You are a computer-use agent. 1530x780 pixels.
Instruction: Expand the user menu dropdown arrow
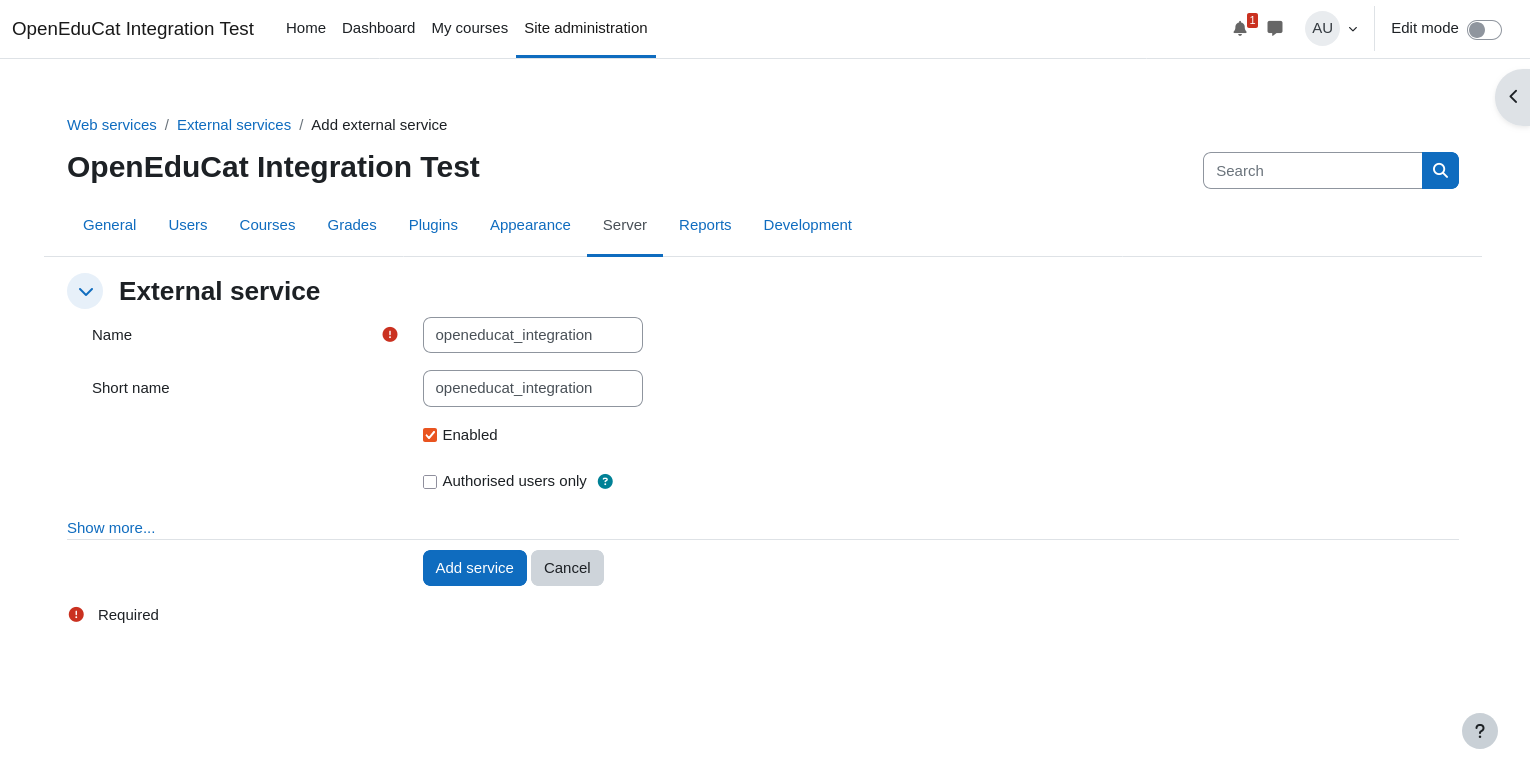coord(1353,29)
